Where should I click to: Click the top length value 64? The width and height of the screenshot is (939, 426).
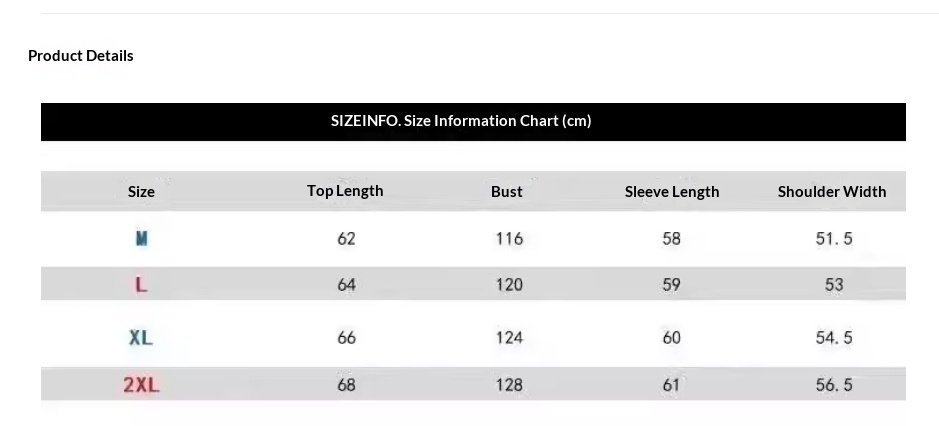tap(346, 285)
